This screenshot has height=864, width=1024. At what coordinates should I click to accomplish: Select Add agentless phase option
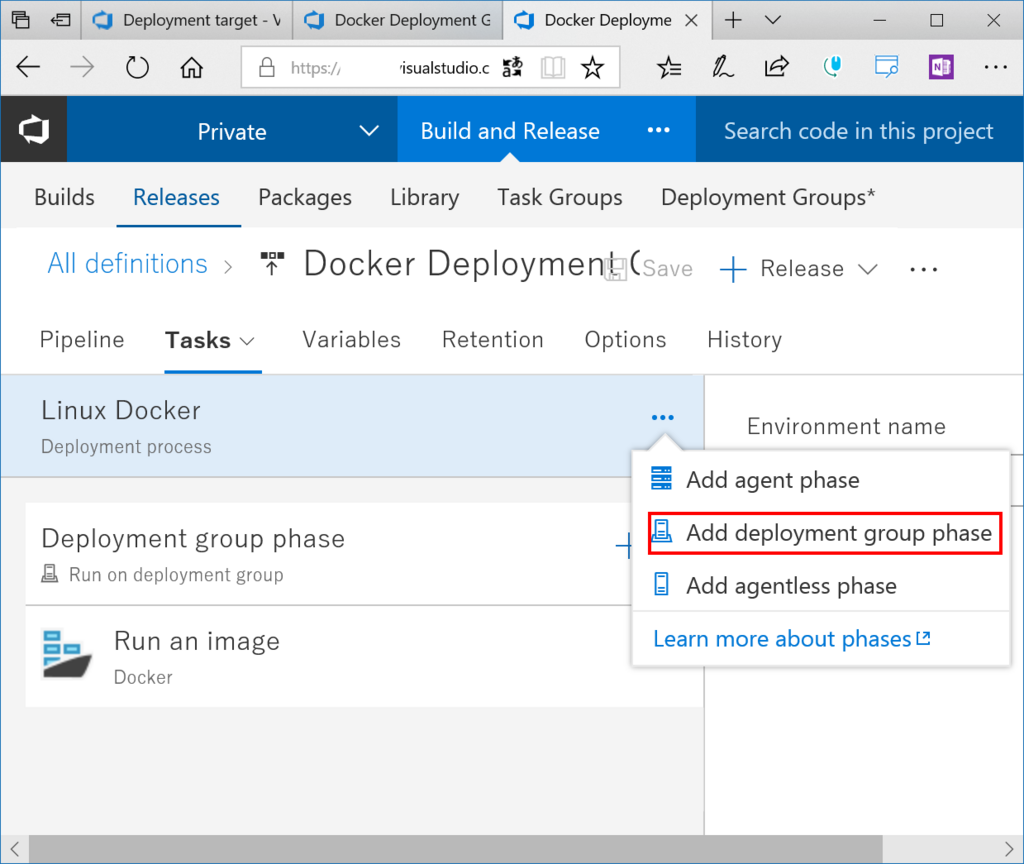(790, 586)
